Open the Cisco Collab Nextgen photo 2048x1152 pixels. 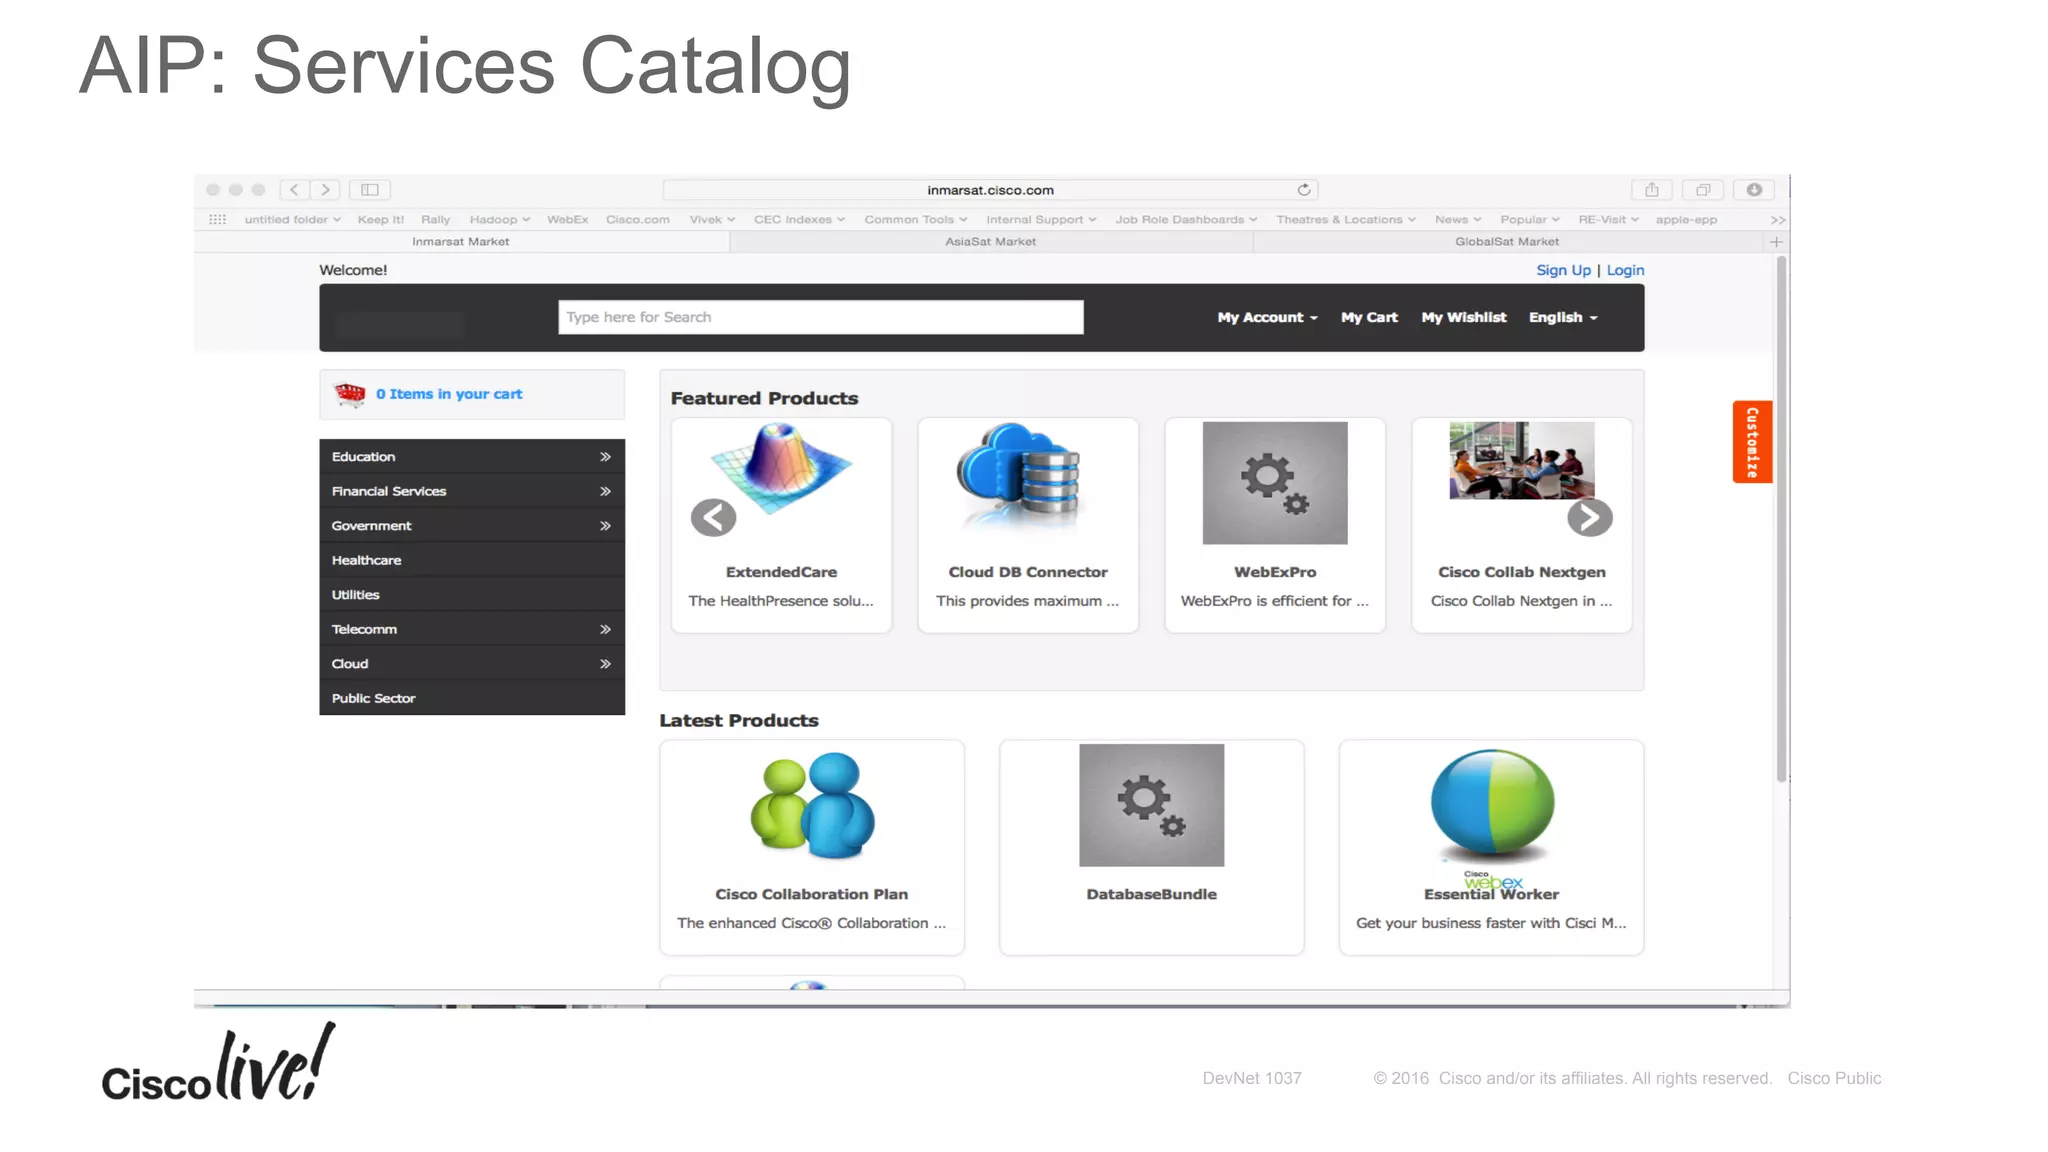[x=1522, y=460]
